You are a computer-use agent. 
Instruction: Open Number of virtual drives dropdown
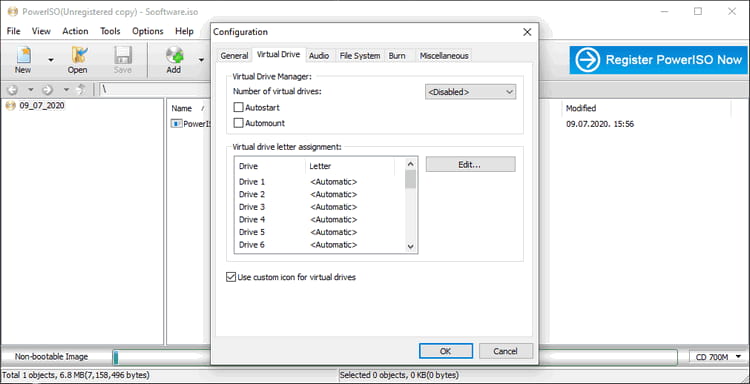(x=470, y=92)
